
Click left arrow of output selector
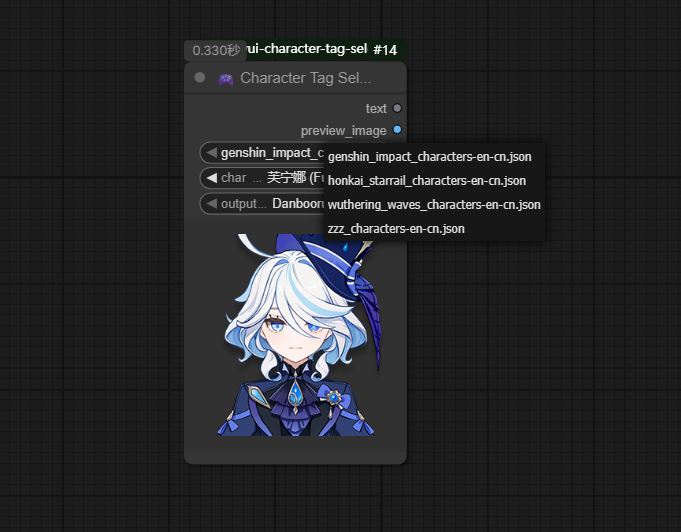212,203
